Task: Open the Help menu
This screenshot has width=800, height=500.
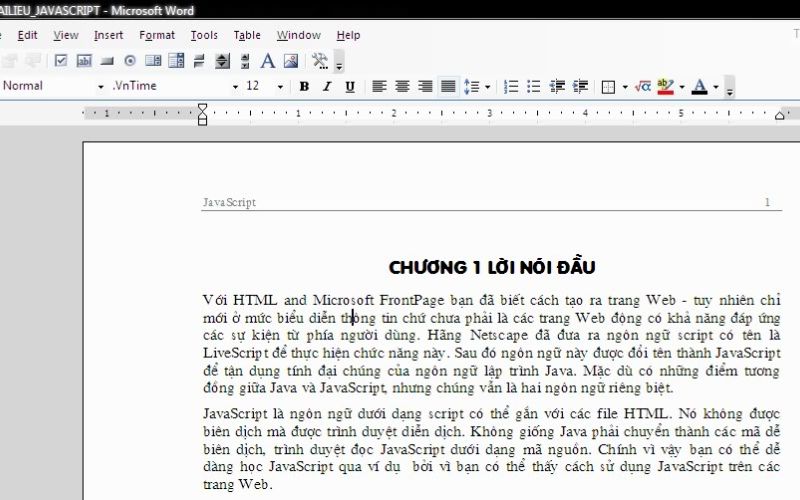Action: [x=348, y=35]
